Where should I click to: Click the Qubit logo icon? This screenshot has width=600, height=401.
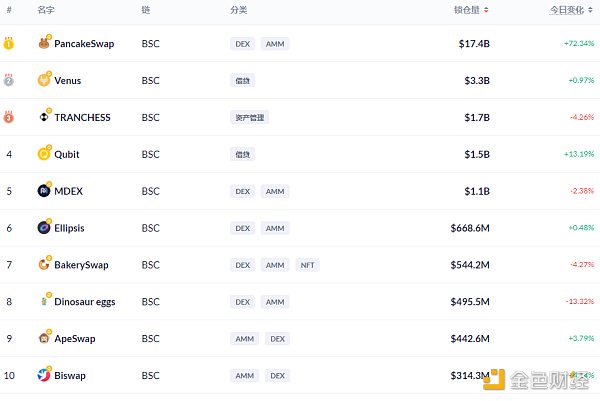[44, 154]
